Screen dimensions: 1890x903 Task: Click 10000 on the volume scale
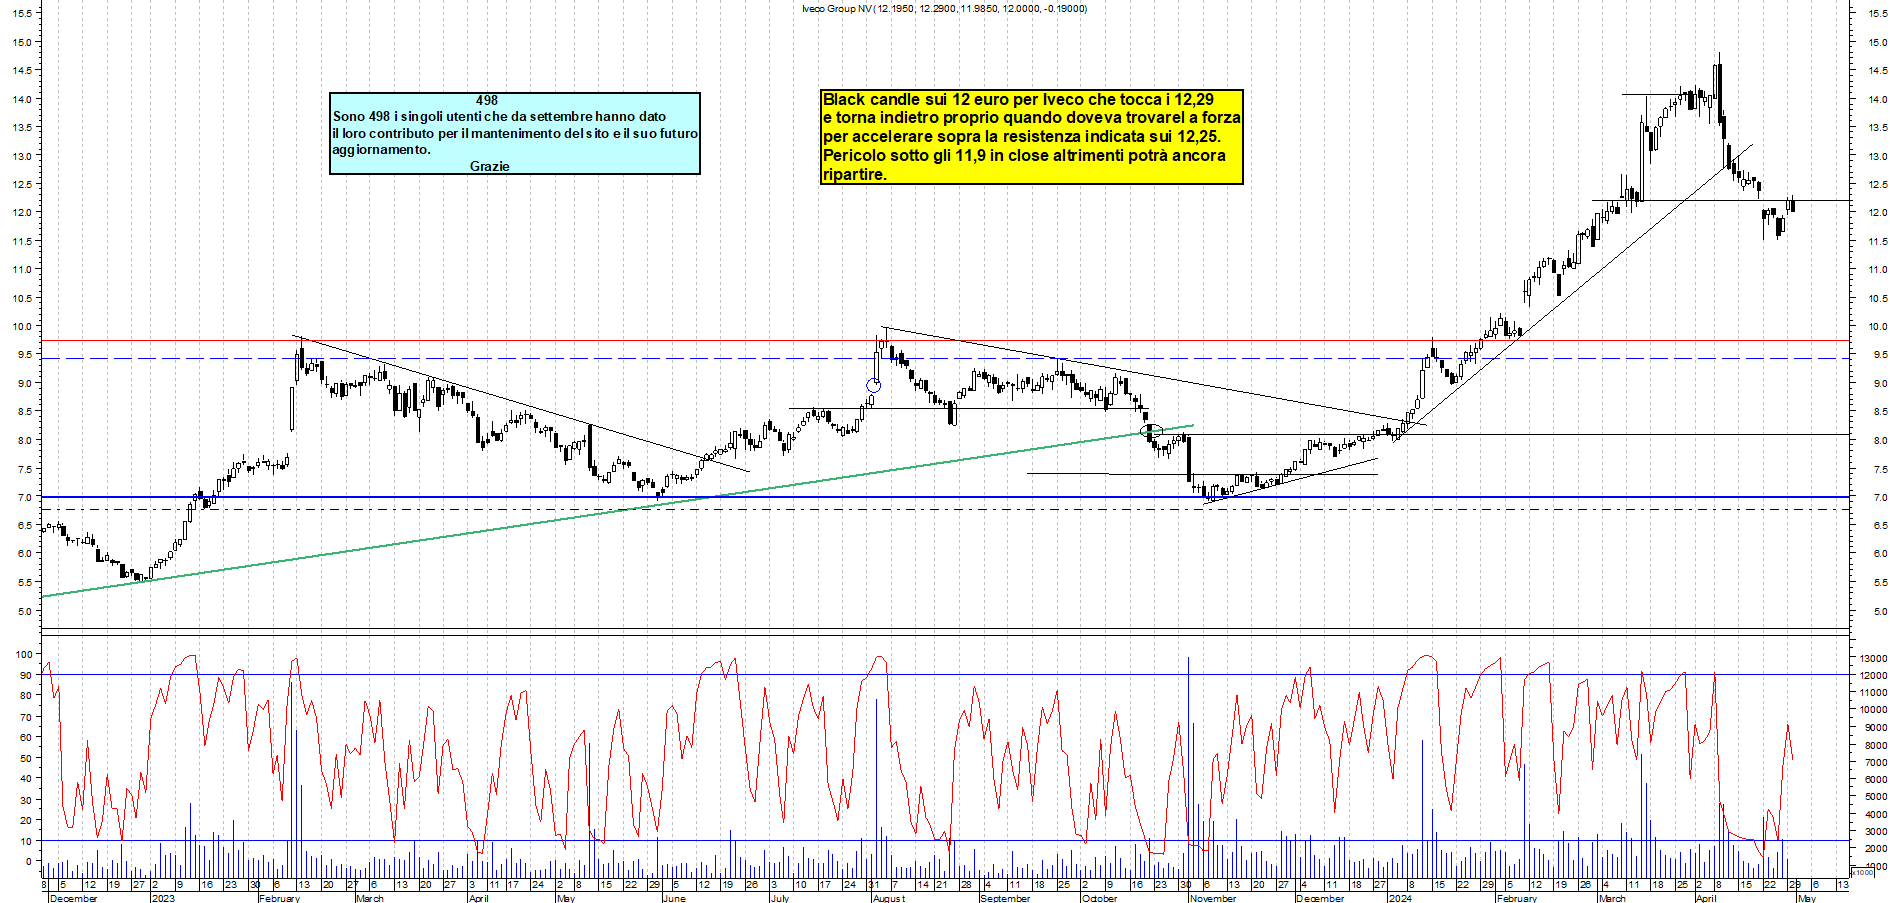pyautogui.click(x=1873, y=710)
